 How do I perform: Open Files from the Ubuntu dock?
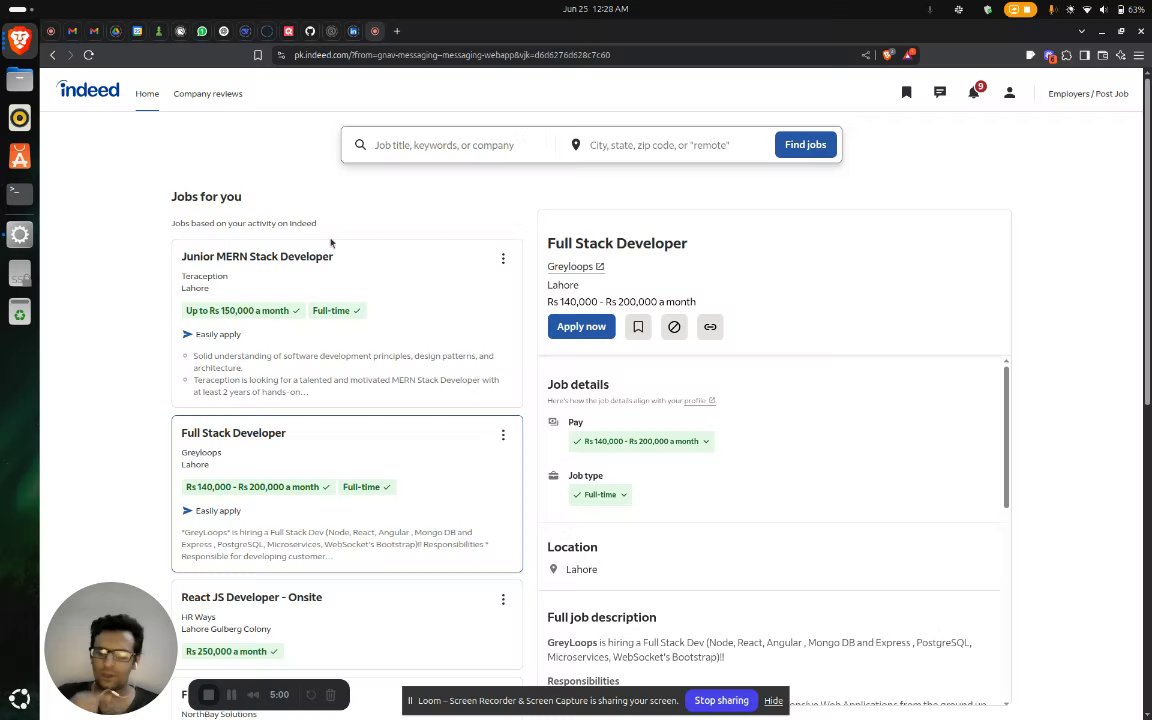pyautogui.click(x=20, y=79)
